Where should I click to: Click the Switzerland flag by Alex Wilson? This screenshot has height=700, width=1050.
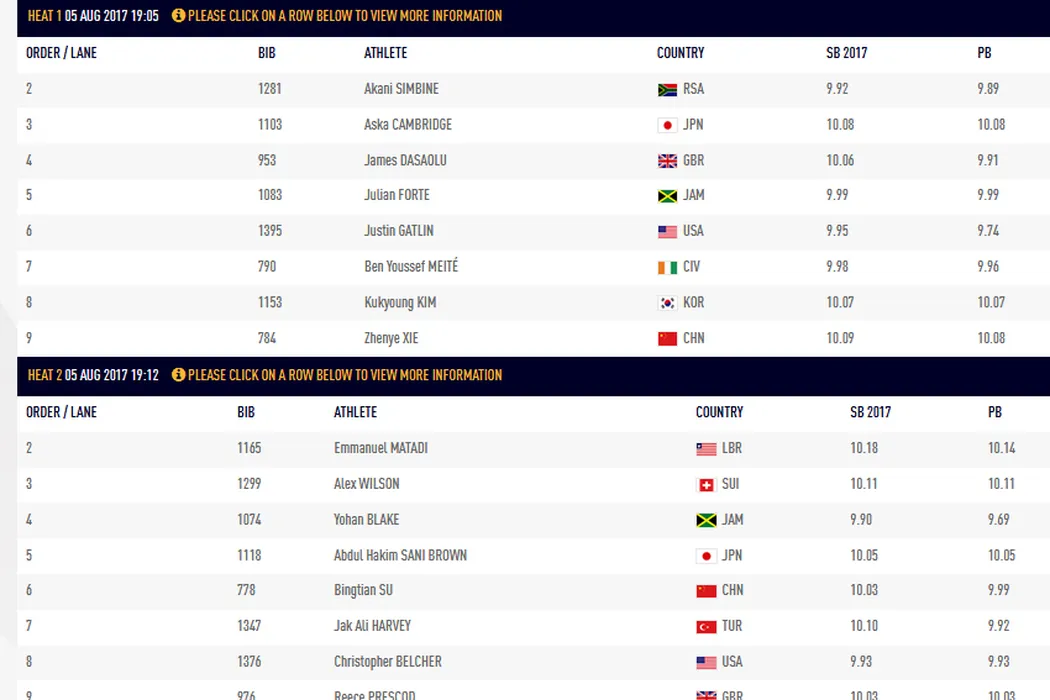tap(706, 485)
